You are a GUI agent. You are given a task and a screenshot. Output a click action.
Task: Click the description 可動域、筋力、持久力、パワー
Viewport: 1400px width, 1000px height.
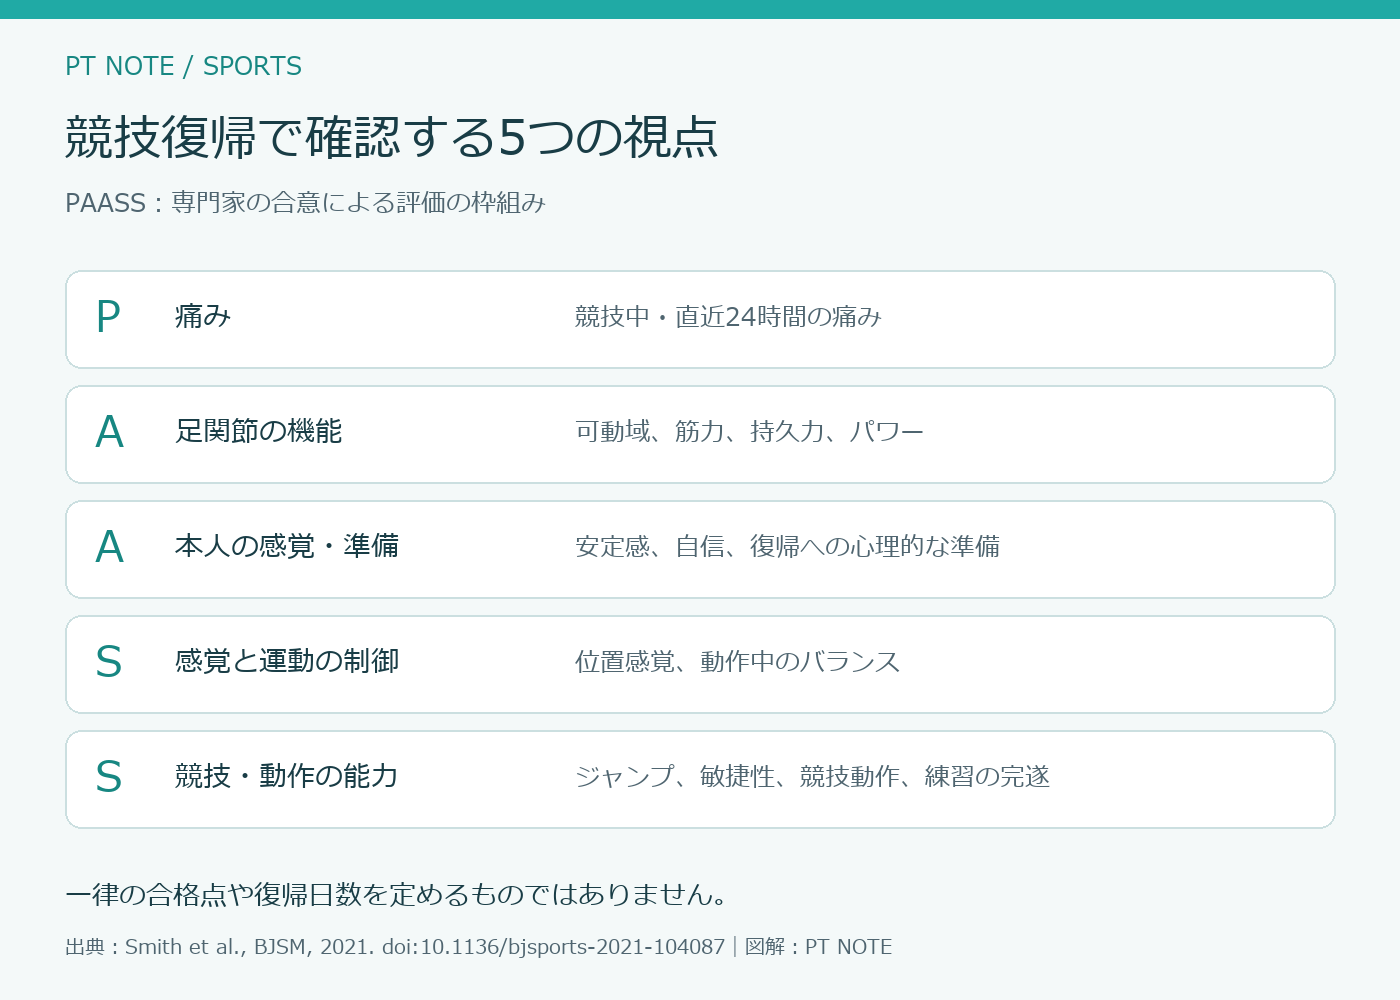click(x=750, y=432)
